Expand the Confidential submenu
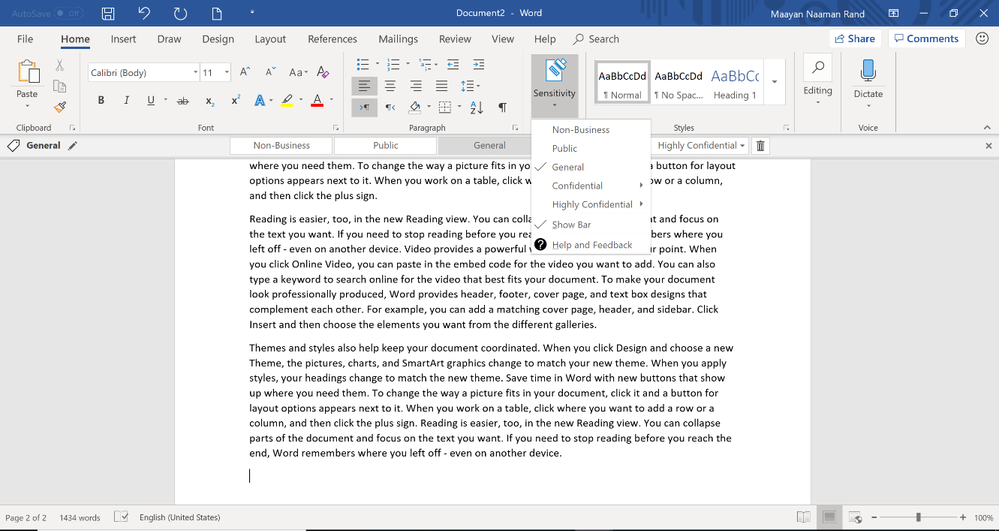The width and height of the screenshot is (999, 531). pos(591,185)
